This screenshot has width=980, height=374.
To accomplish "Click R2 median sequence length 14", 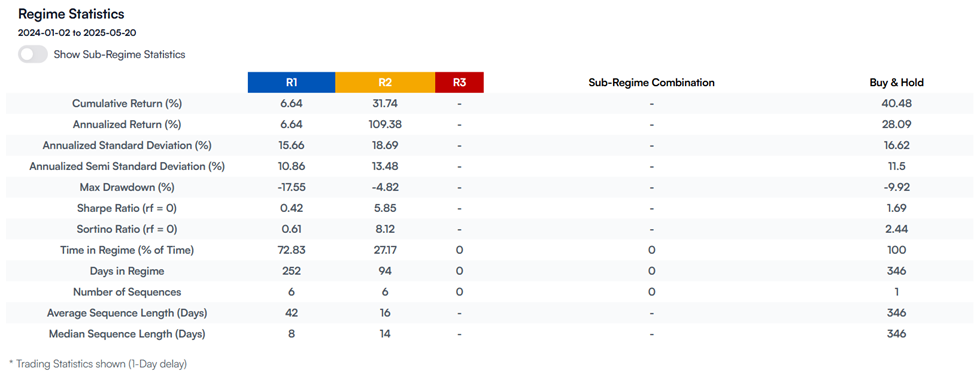I will click(x=385, y=334).
